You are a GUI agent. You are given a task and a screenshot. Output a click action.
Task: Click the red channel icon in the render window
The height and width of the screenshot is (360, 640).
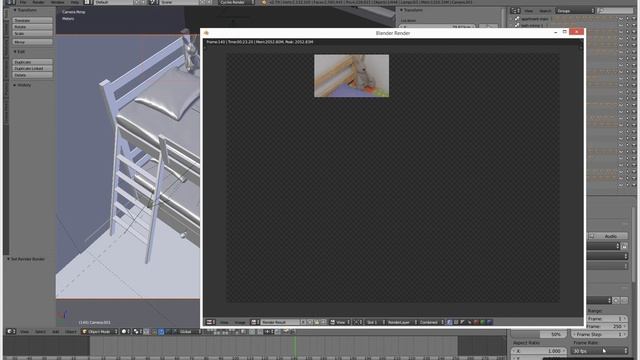(x=476, y=322)
